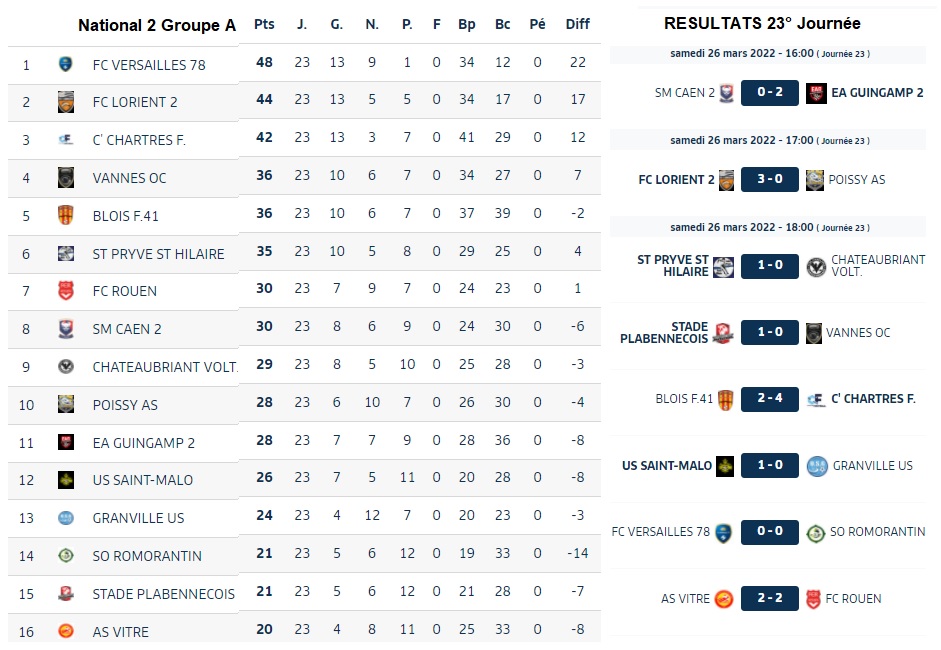The width and height of the screenshot is (941, 650).
Task: Click the US Saint-Malo logo in standings row
Action: click(x=66, y=480)
